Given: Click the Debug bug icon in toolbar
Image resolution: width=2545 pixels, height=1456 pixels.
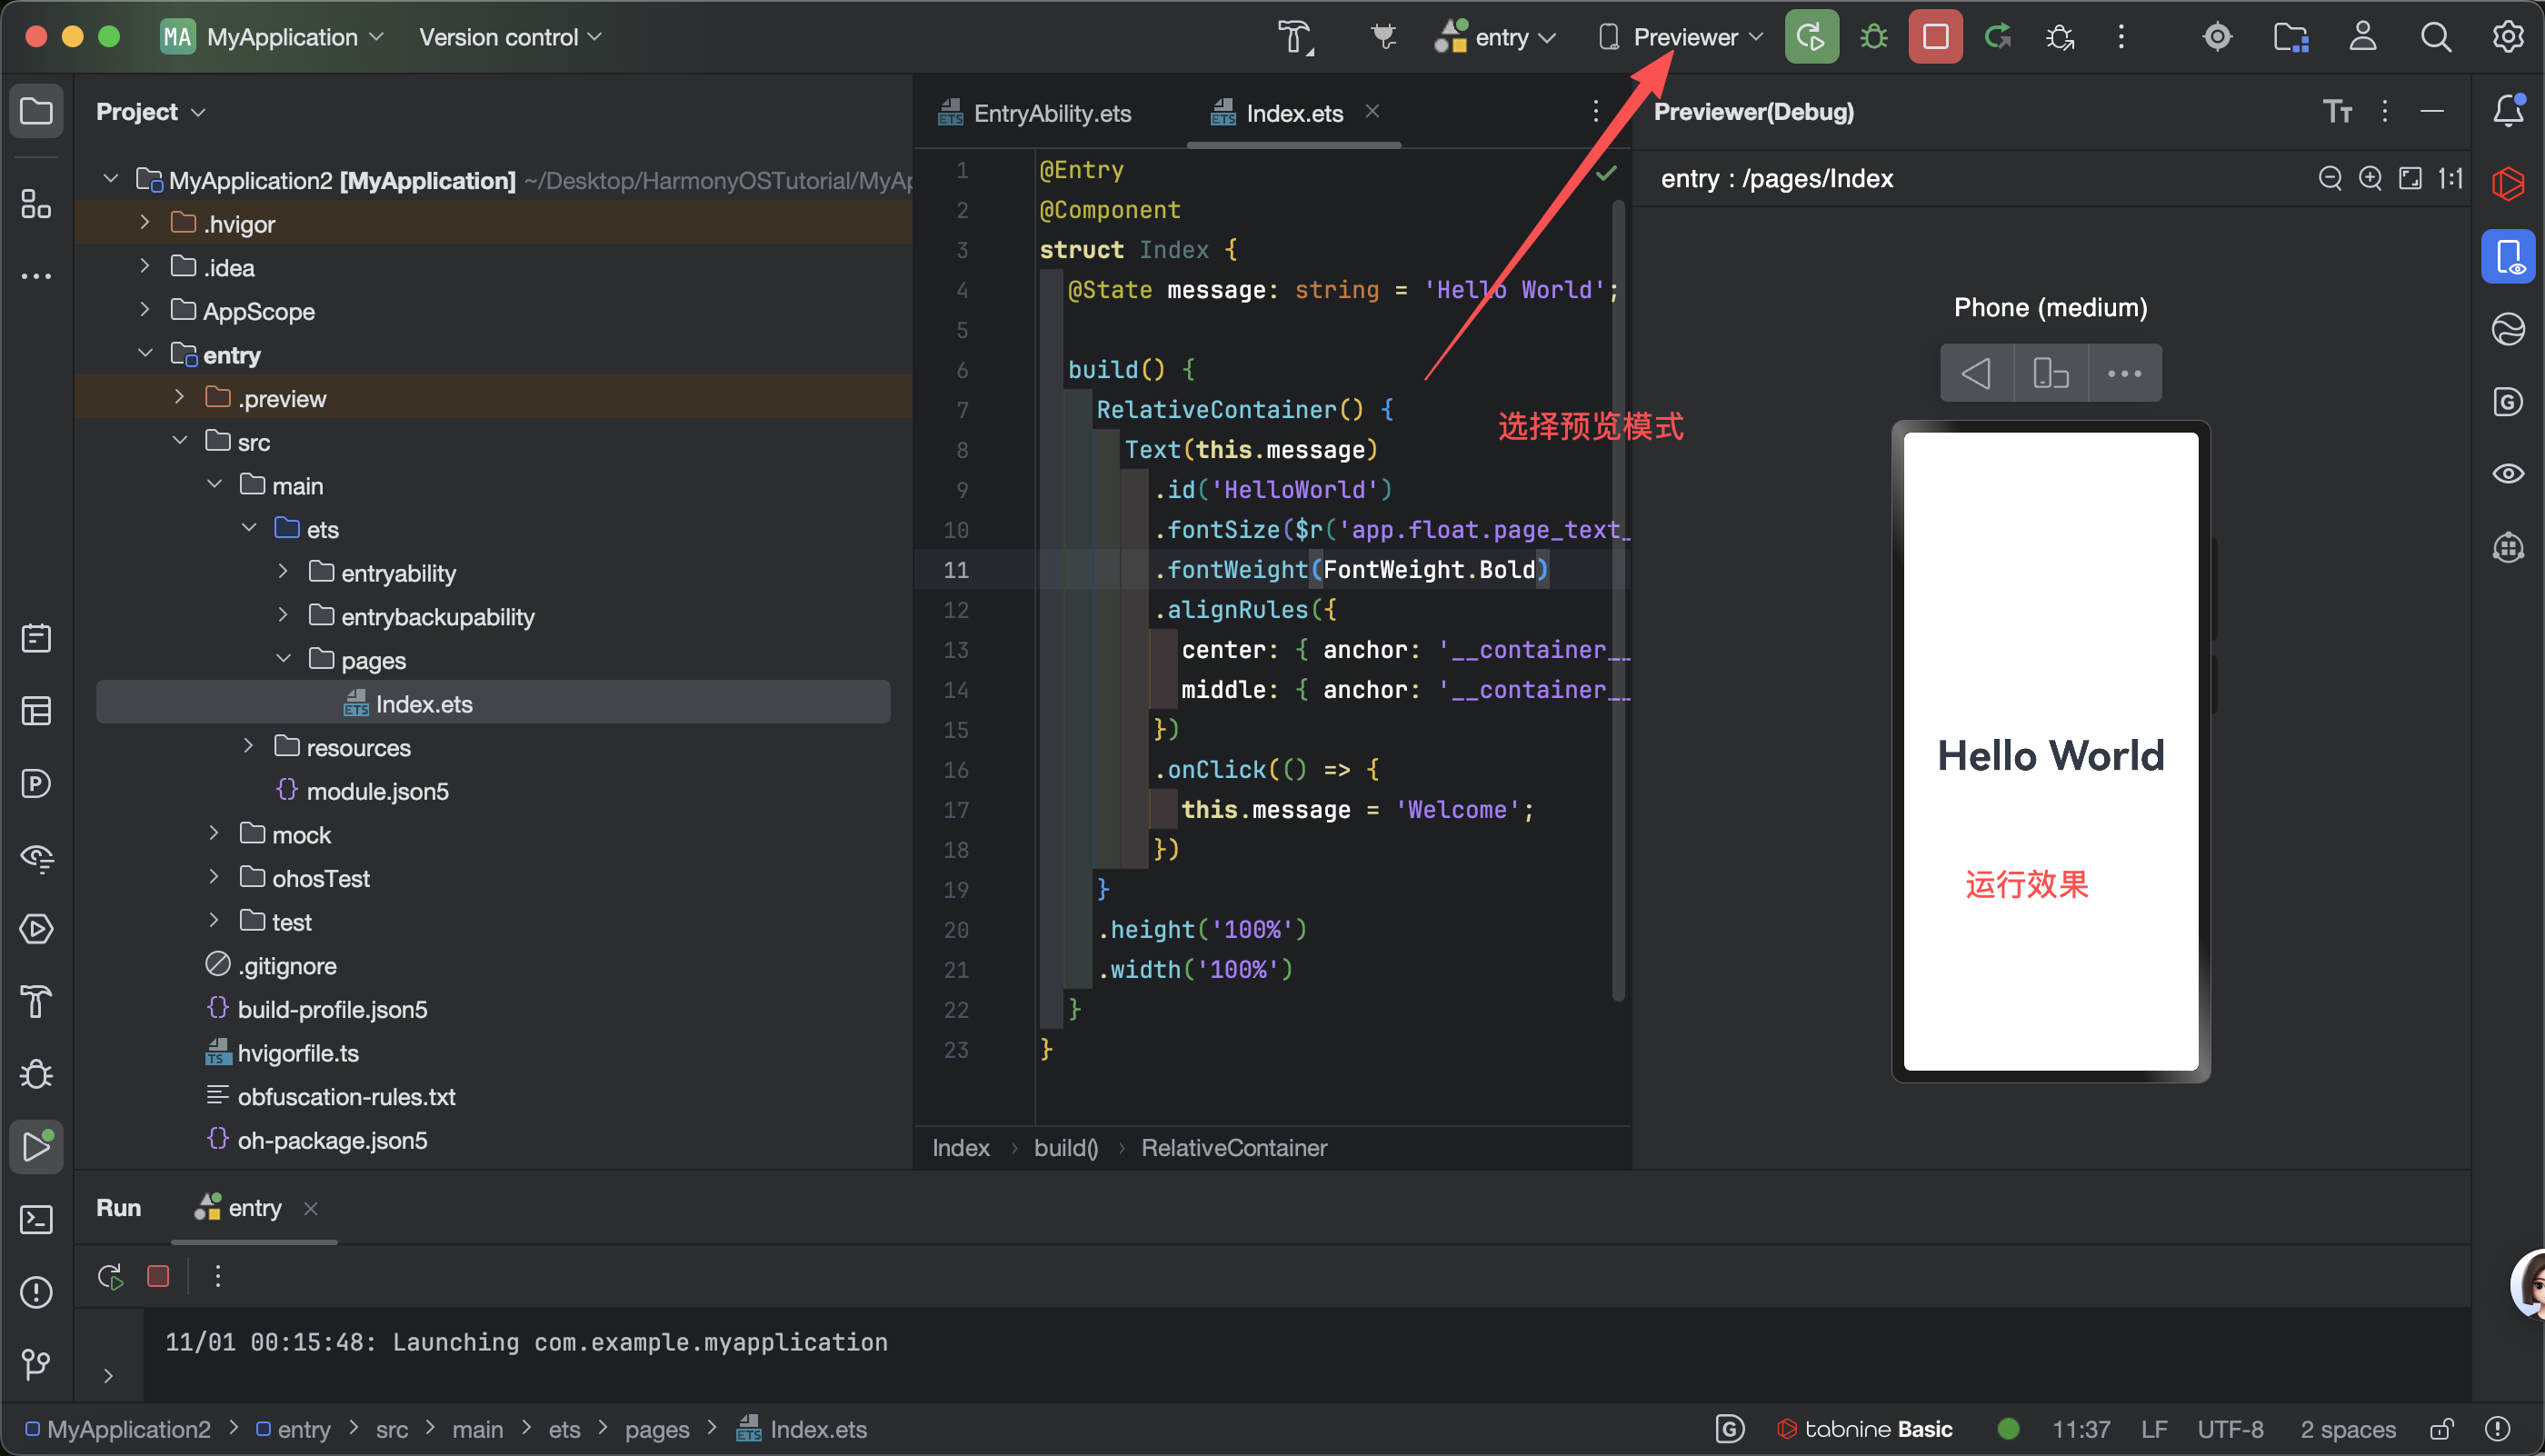Looking at the screenshot, I should (x=1873, y=37).
